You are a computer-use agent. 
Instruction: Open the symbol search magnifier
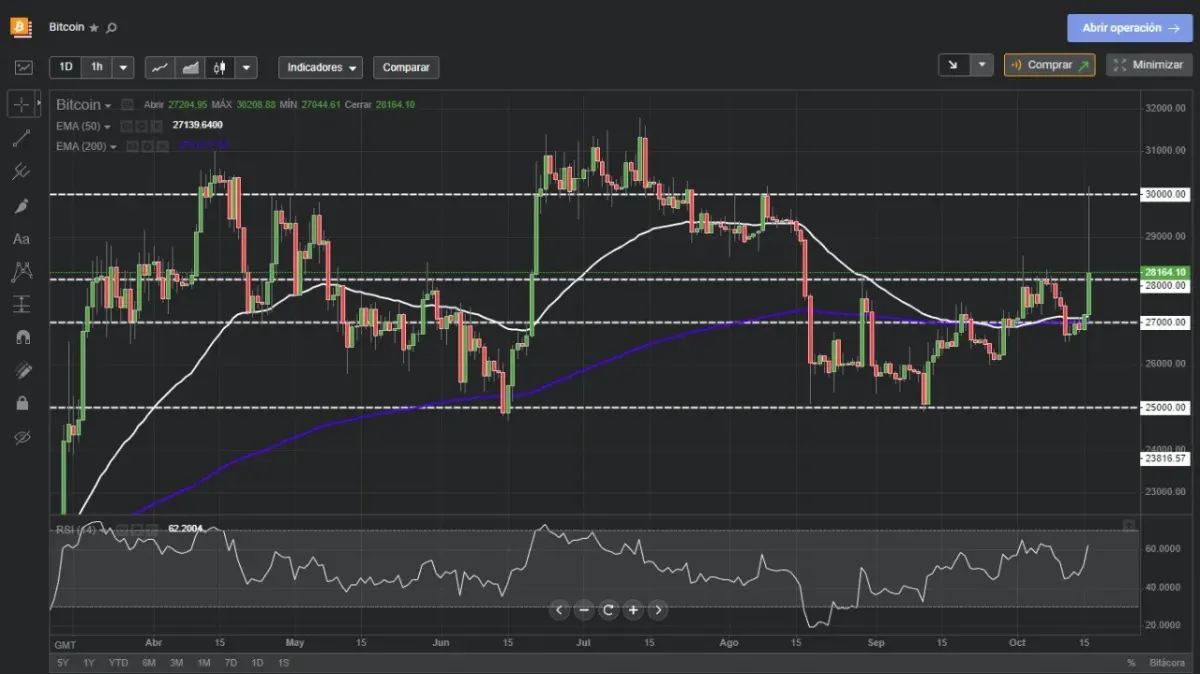(111, 28)
